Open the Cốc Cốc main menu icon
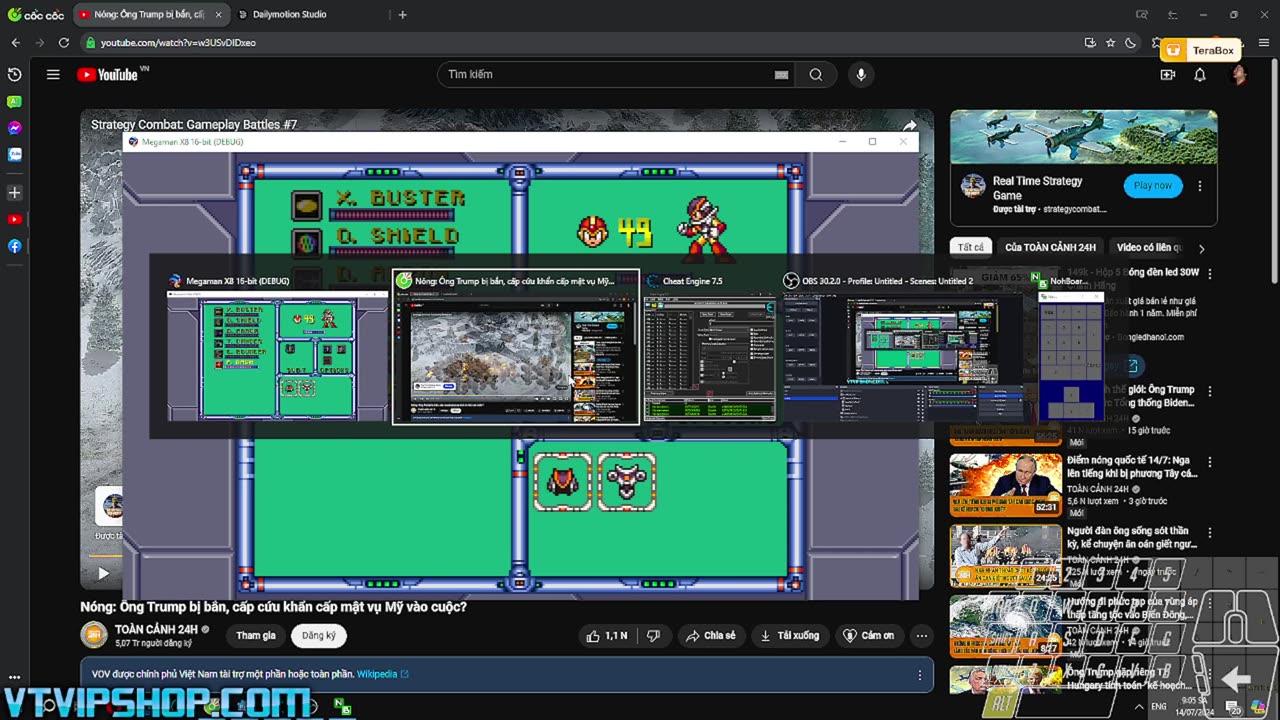Viewport: 1280px width, 720px height. [x=1264, y=43]
